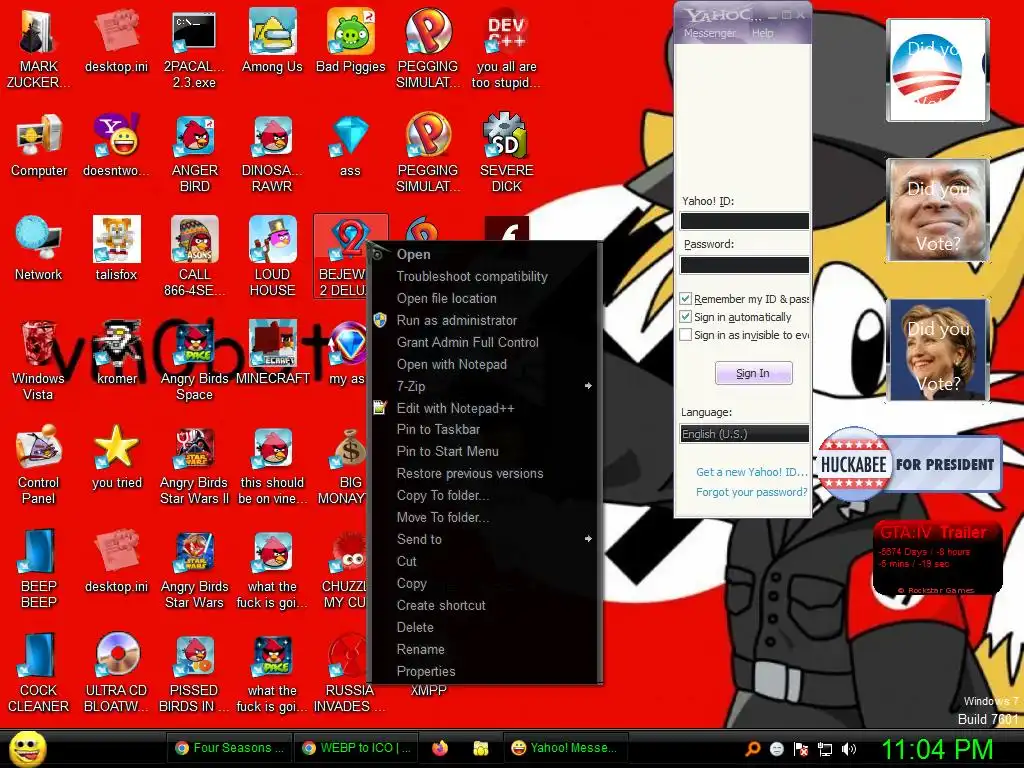Select the Computer desktop icon
This screenshot has height=768, width=1024.
pos(39,145)
